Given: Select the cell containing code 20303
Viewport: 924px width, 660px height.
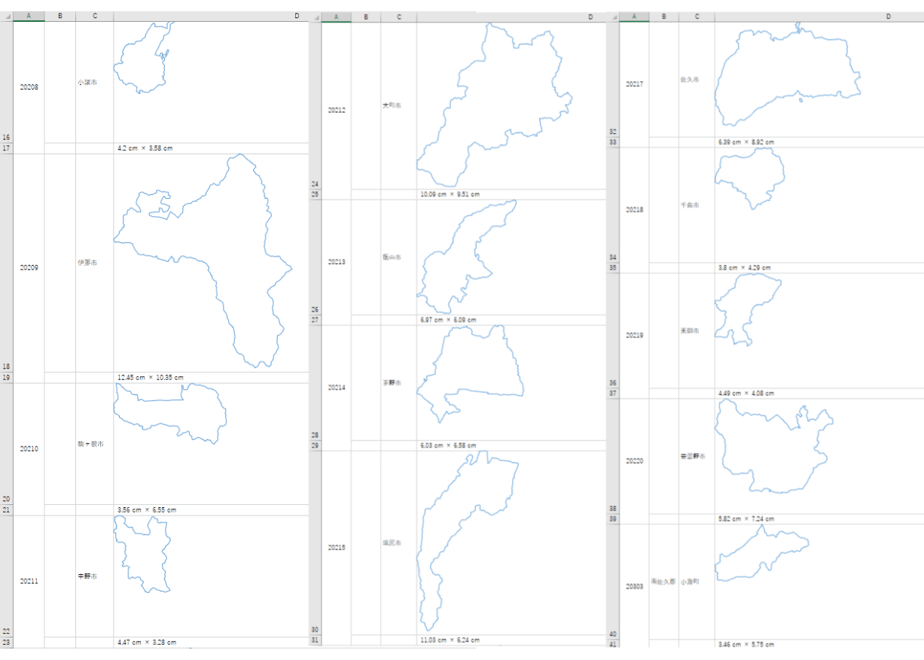Looking at the screenshot, I should pos(634,586).
